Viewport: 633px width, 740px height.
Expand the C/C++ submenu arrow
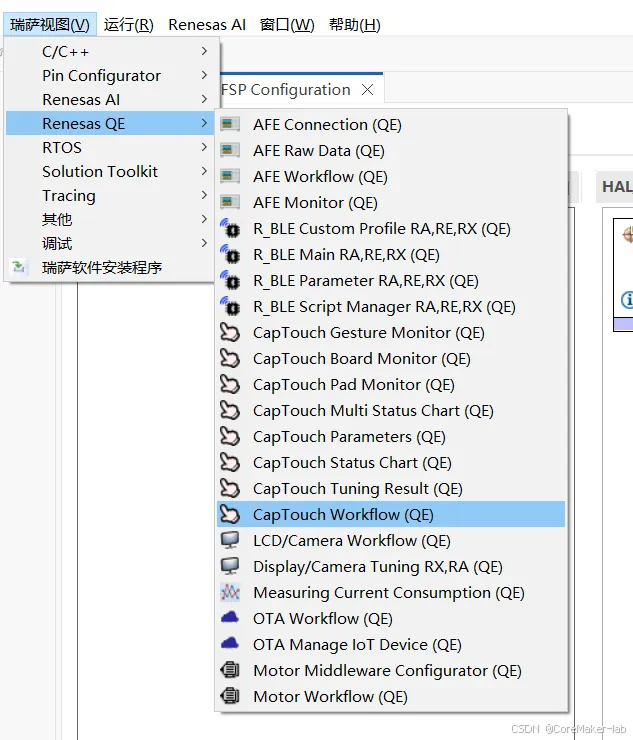(x=204, y=51)
